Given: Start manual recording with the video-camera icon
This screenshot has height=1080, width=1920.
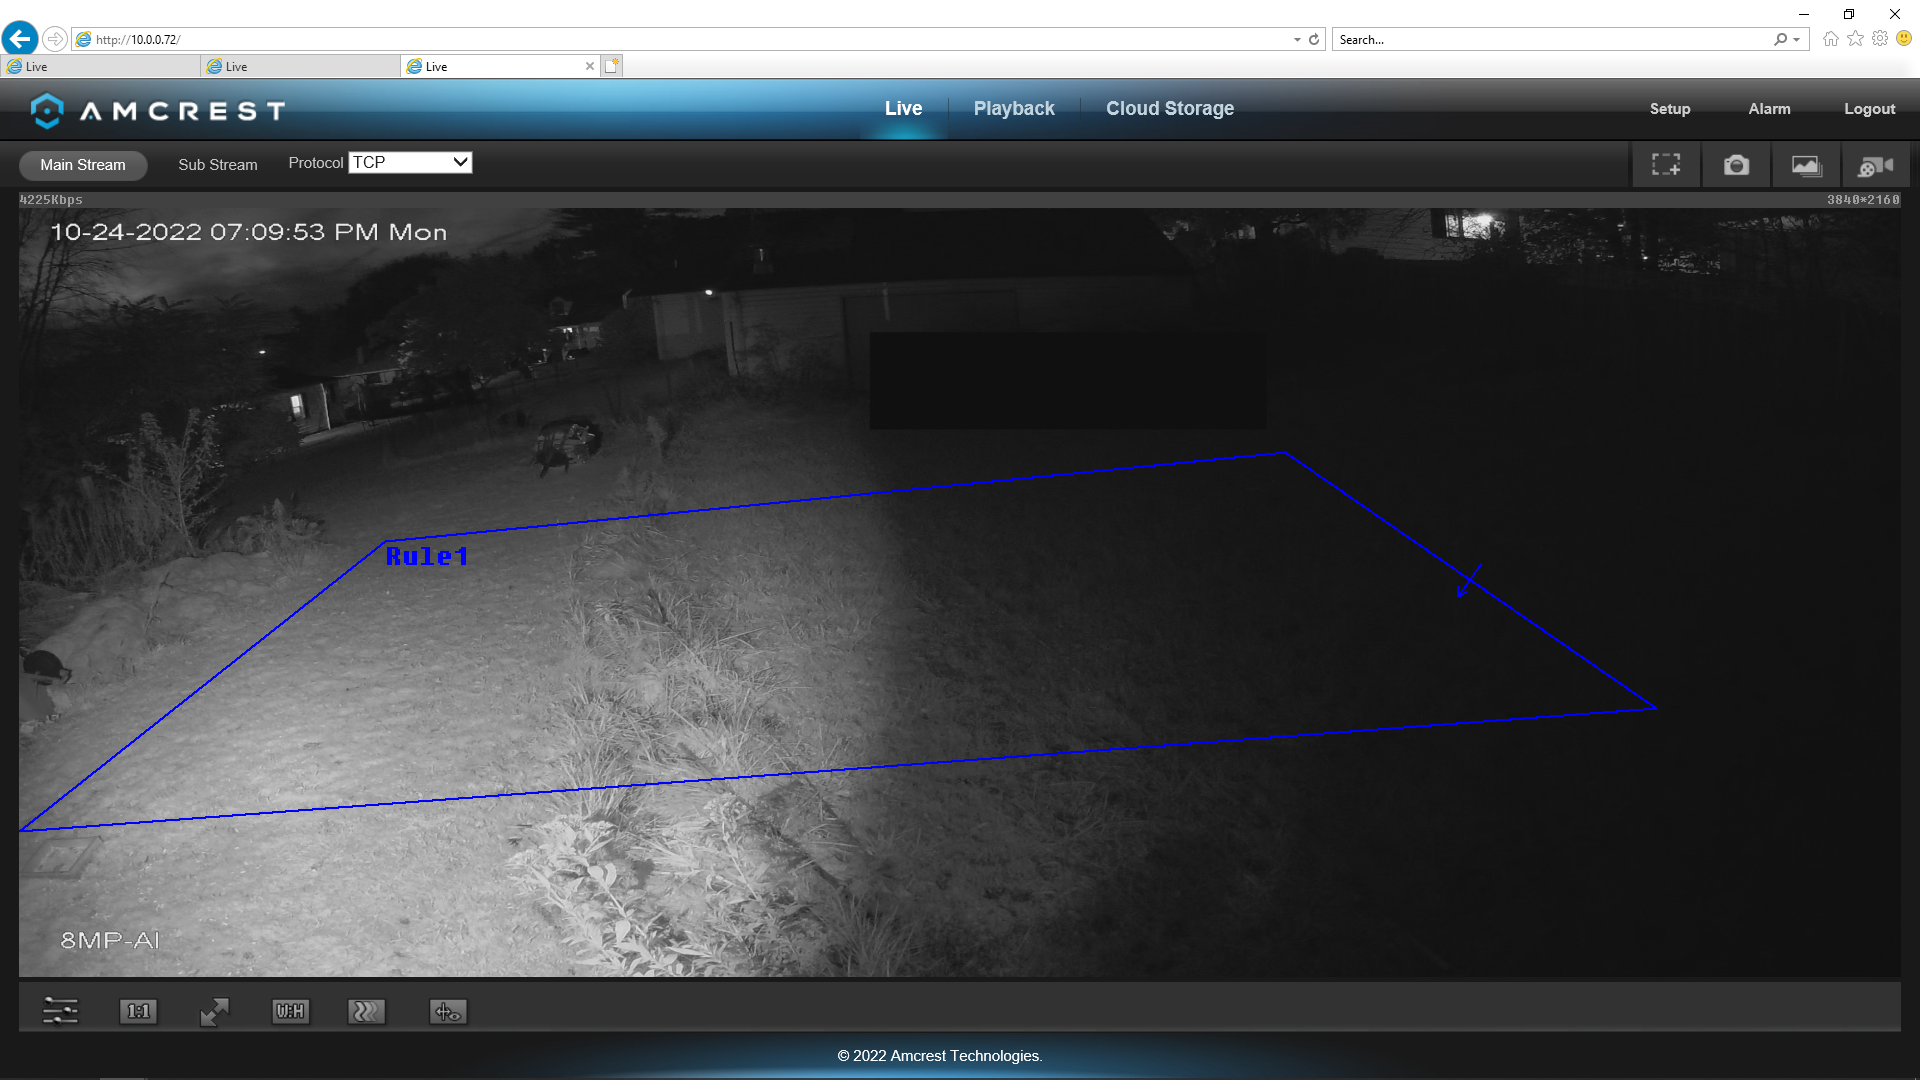Looking at the screenshot, I should pos(1876,165).
